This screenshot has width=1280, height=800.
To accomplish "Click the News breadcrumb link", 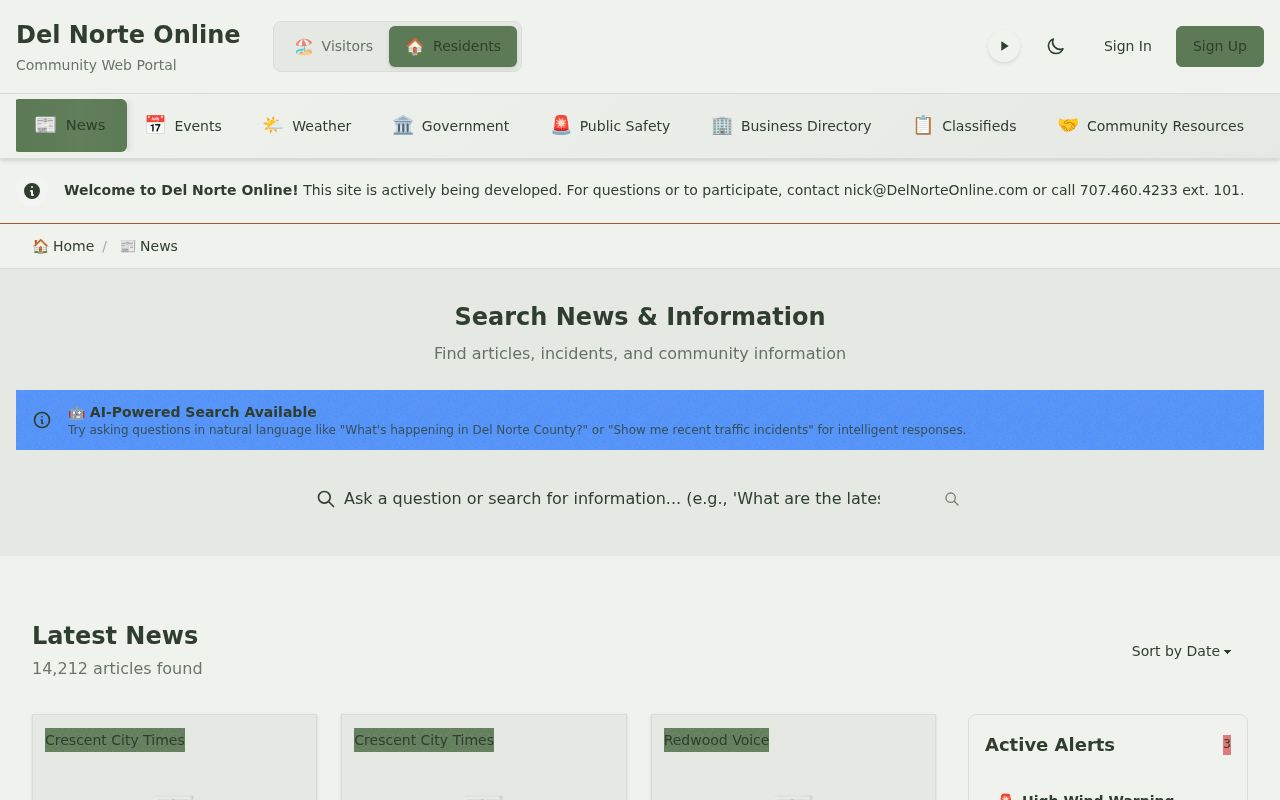I will 148,246.
